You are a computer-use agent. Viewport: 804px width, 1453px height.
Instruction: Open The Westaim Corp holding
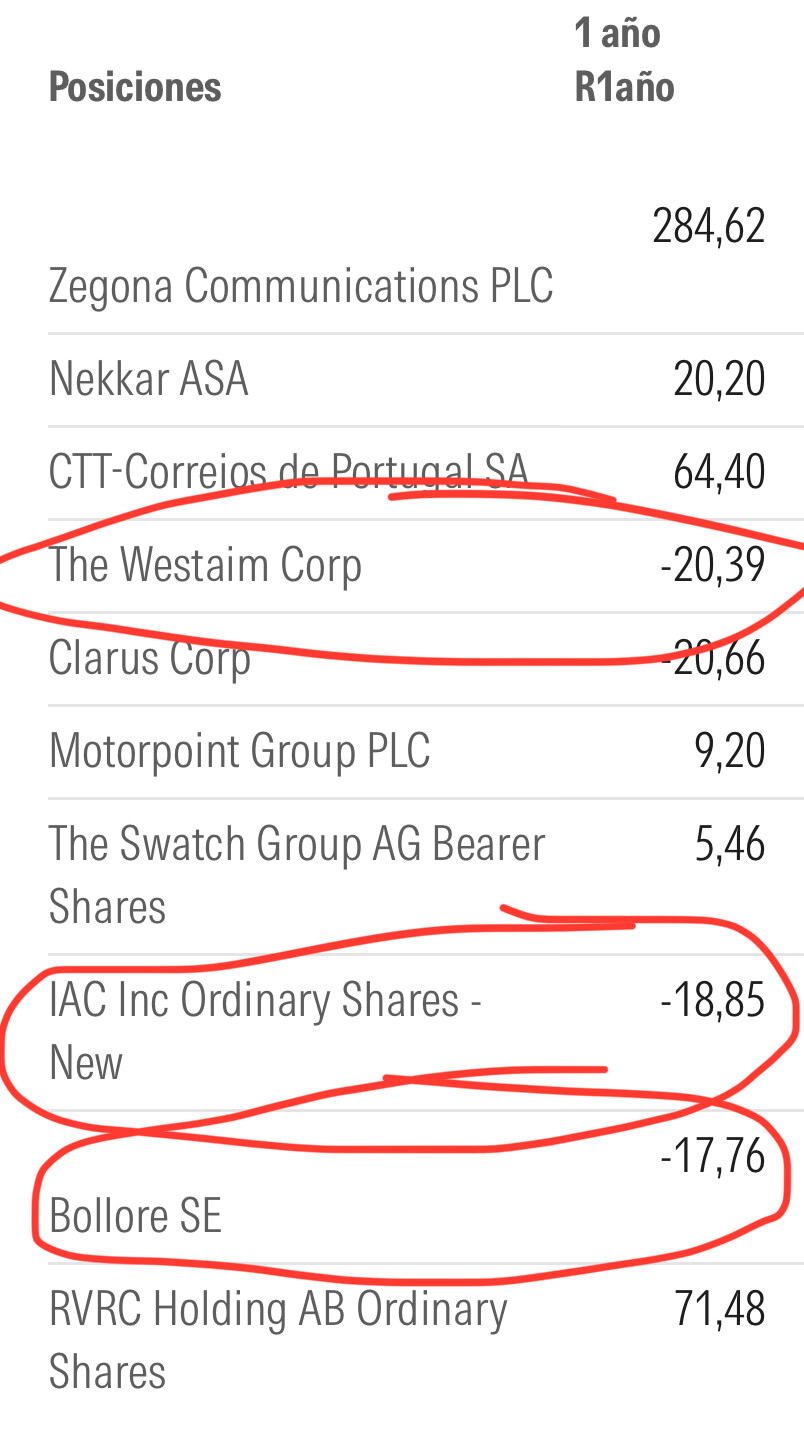coord(205,565)
